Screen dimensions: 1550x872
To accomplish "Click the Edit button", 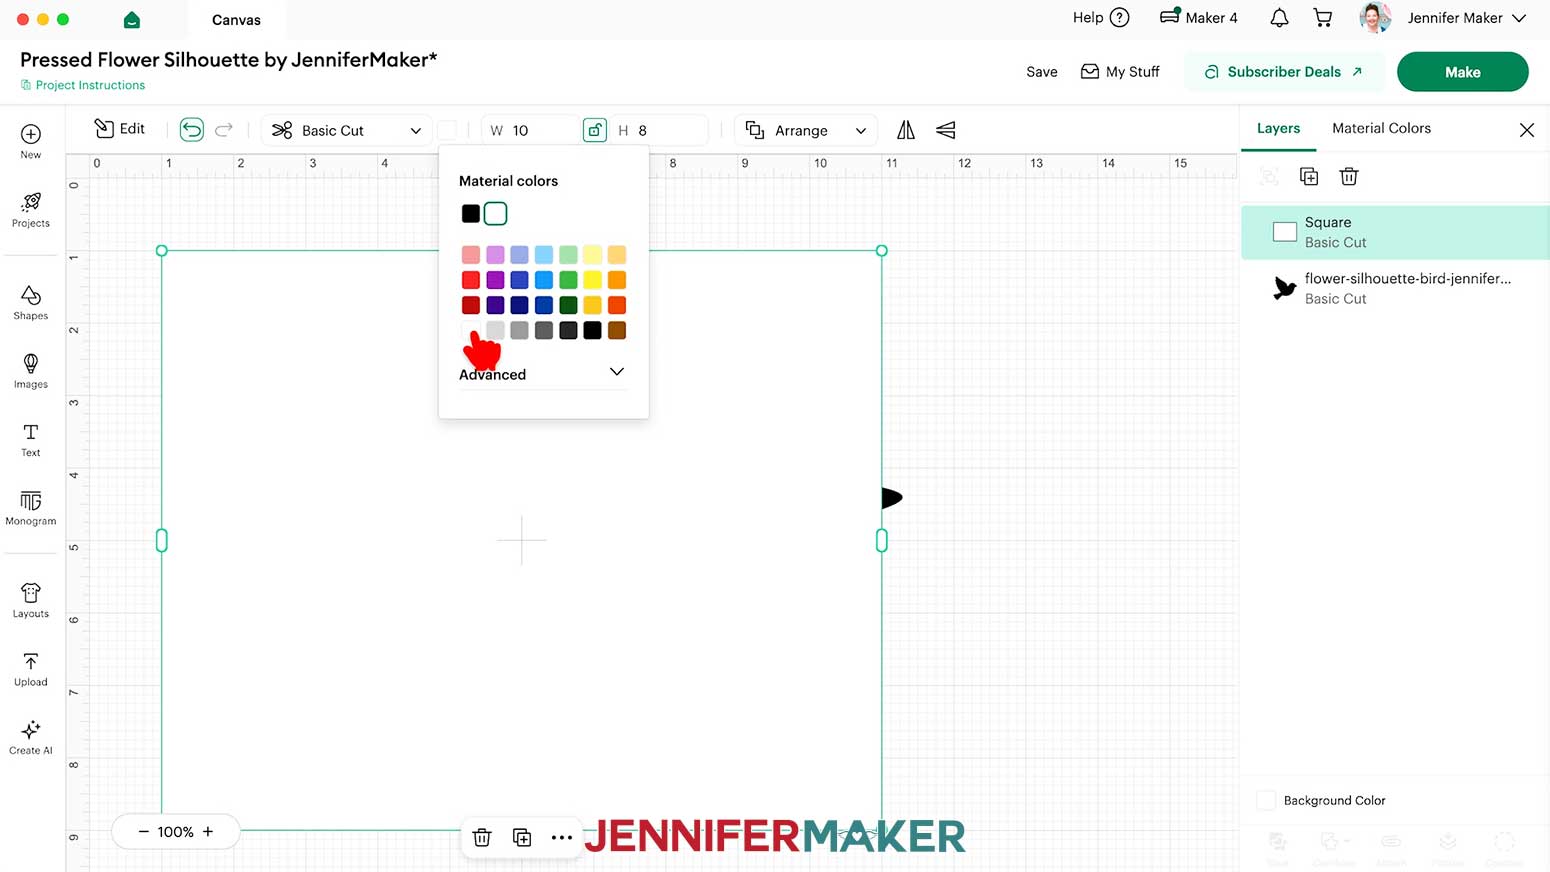I will pos(120,129).
